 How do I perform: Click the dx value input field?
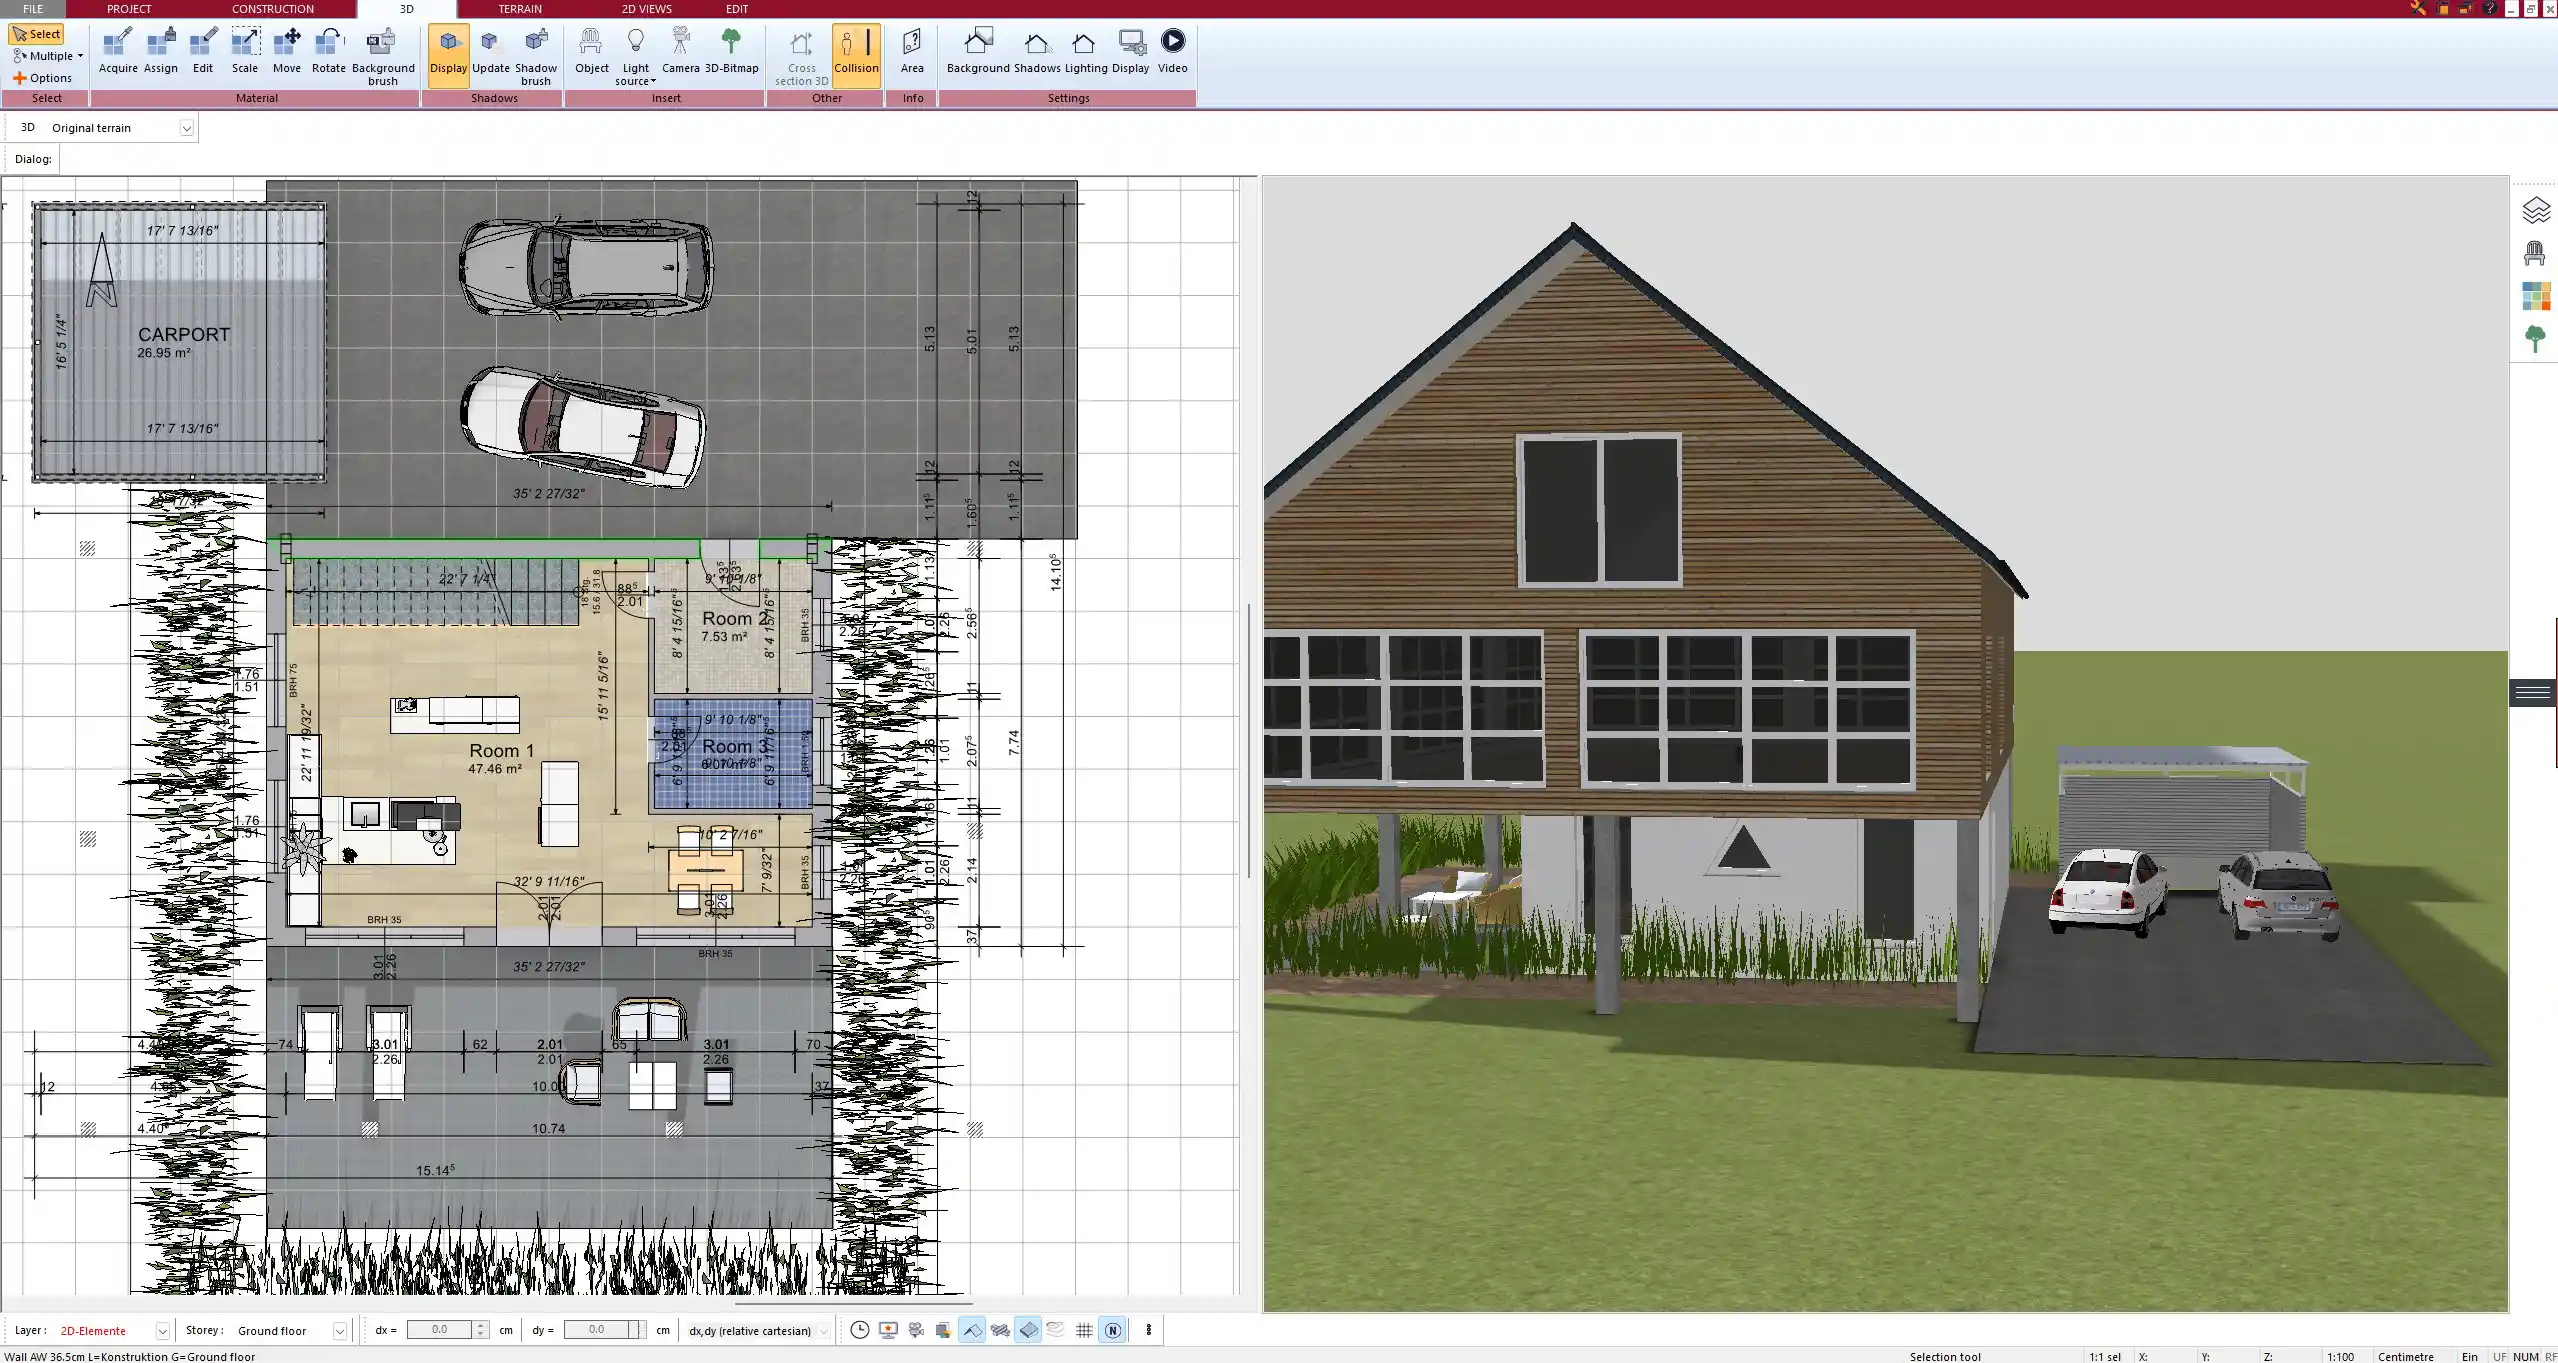click(x=440, y=1330)
